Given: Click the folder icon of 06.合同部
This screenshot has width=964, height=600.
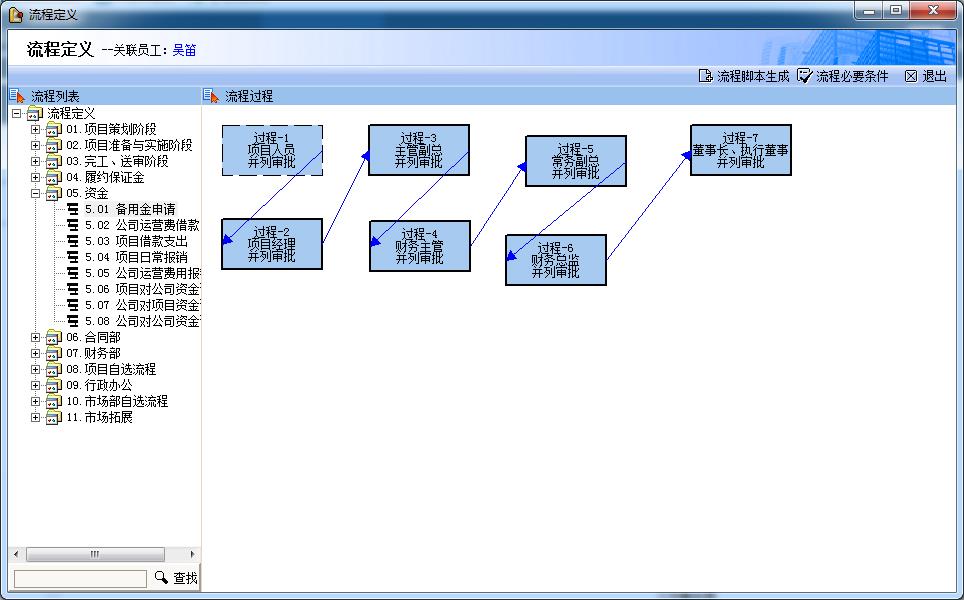Looking at the screenshot, I should (54, 338).
